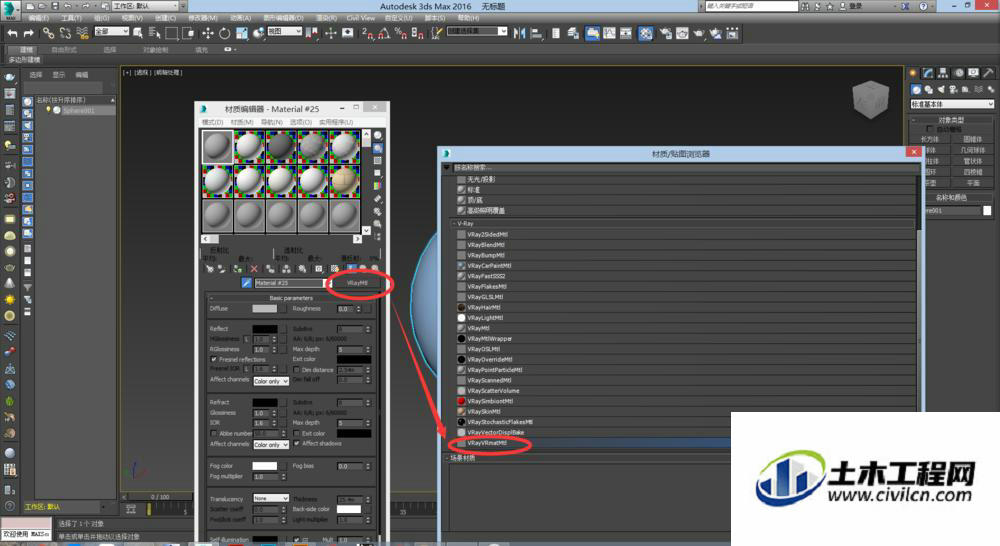Select the Select and Move tool

(x=208, y=33)
